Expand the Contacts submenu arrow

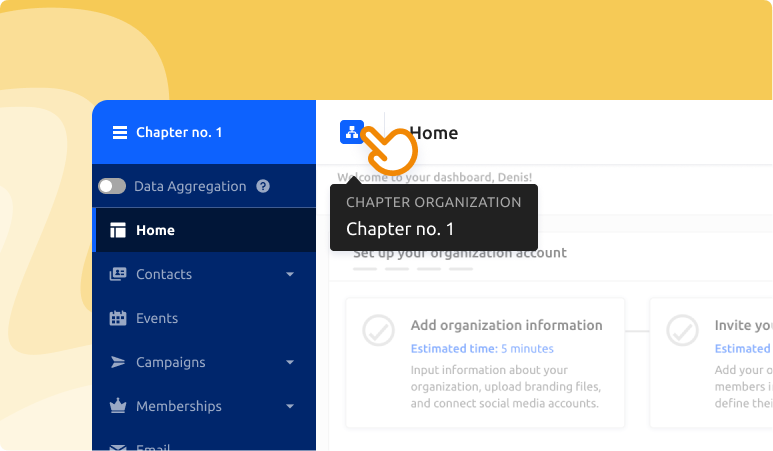(x=290, y=274)
